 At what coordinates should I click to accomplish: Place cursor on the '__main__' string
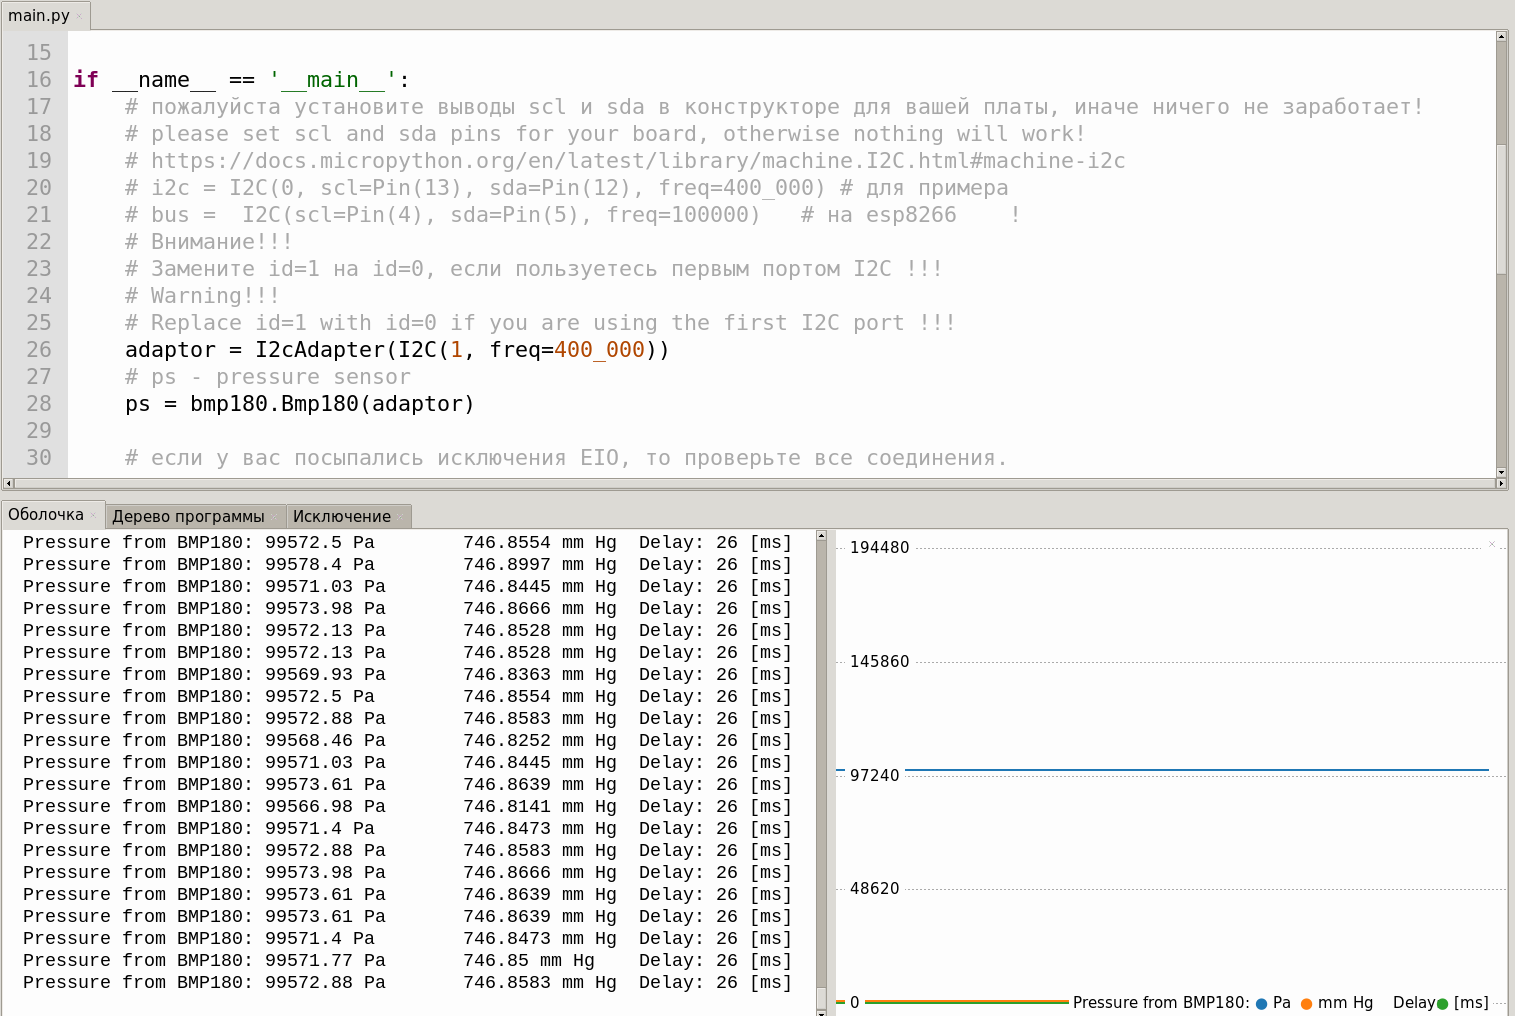(332, 80)
